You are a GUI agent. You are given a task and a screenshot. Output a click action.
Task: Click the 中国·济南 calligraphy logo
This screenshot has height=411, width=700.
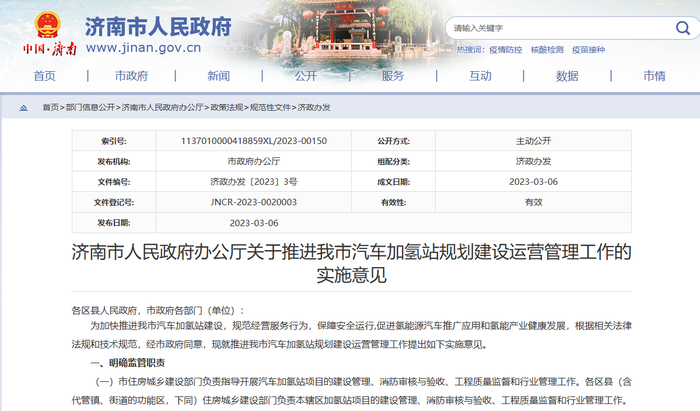[50, 48]
